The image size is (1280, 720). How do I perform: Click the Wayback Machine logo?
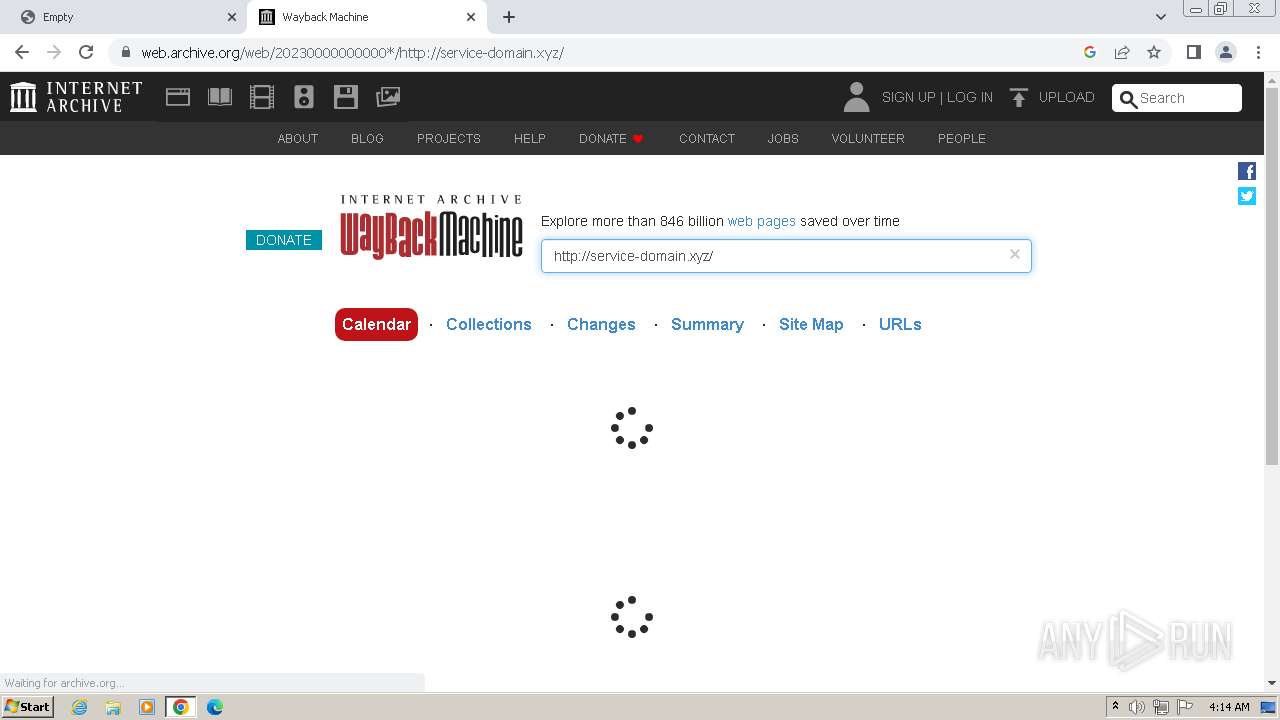click(x=431, y=227)
